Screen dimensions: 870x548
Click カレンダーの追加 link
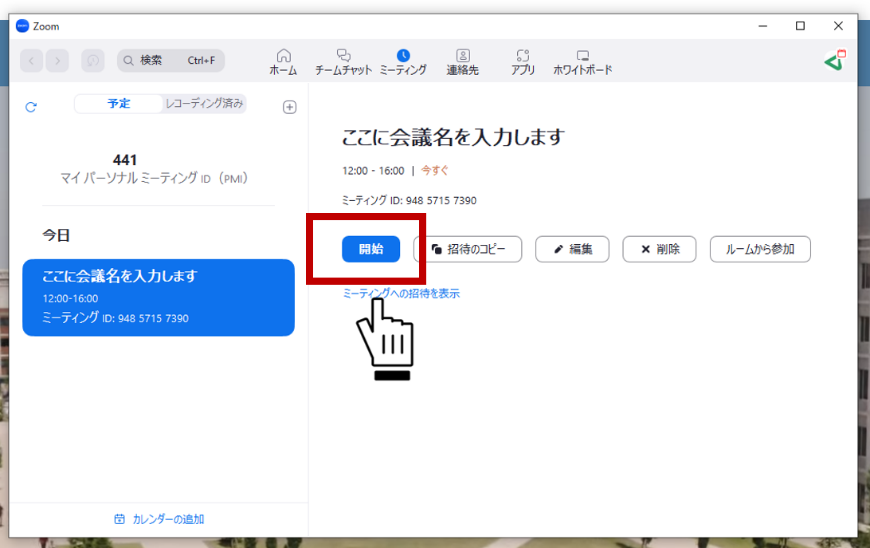coord(159,519)
